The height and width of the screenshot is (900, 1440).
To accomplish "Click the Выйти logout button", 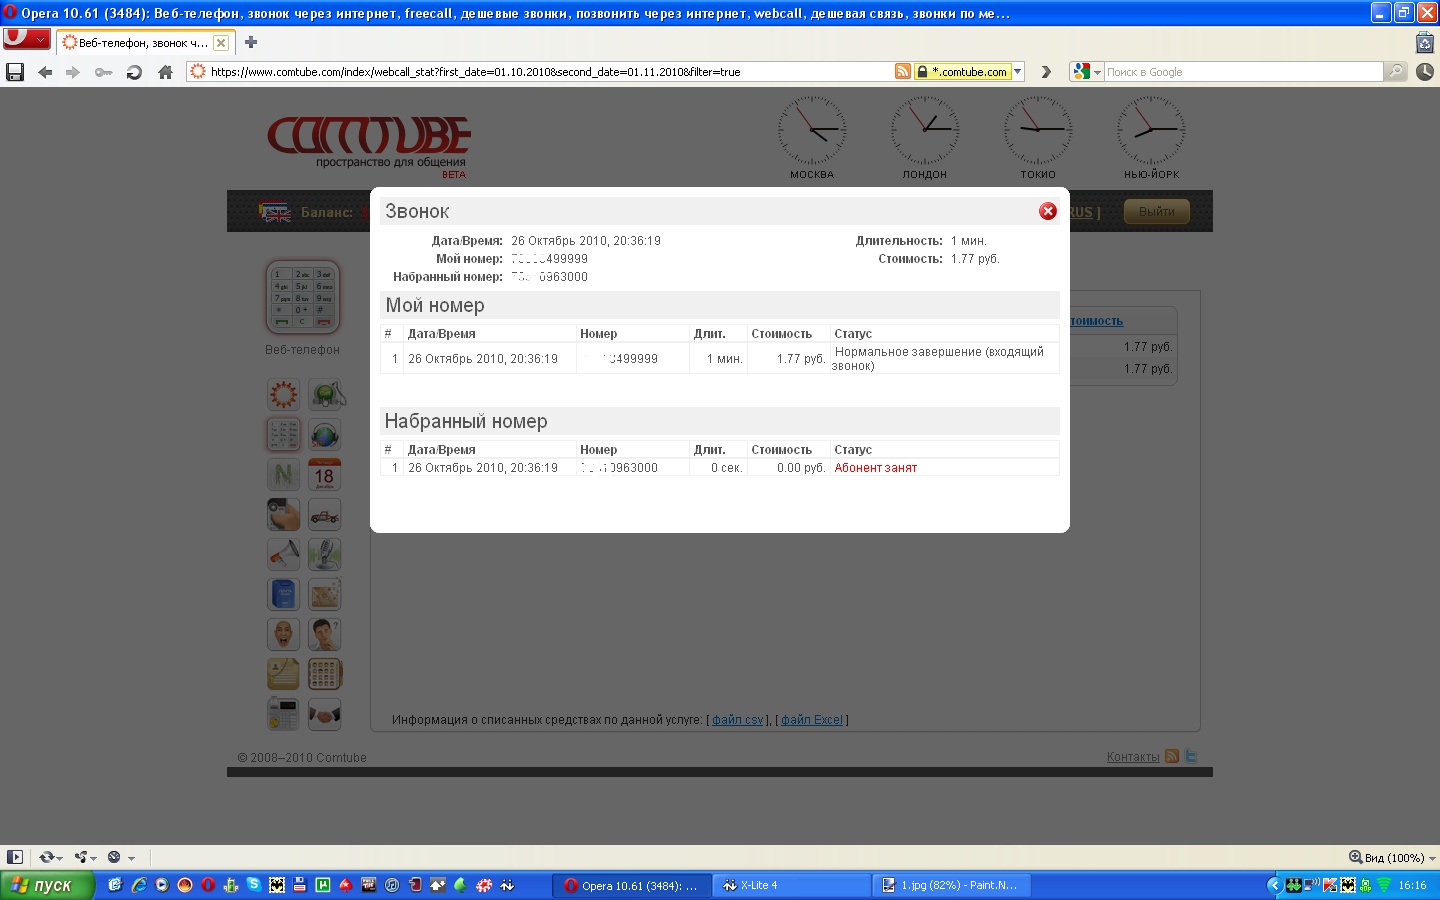I will [1157, 211].
